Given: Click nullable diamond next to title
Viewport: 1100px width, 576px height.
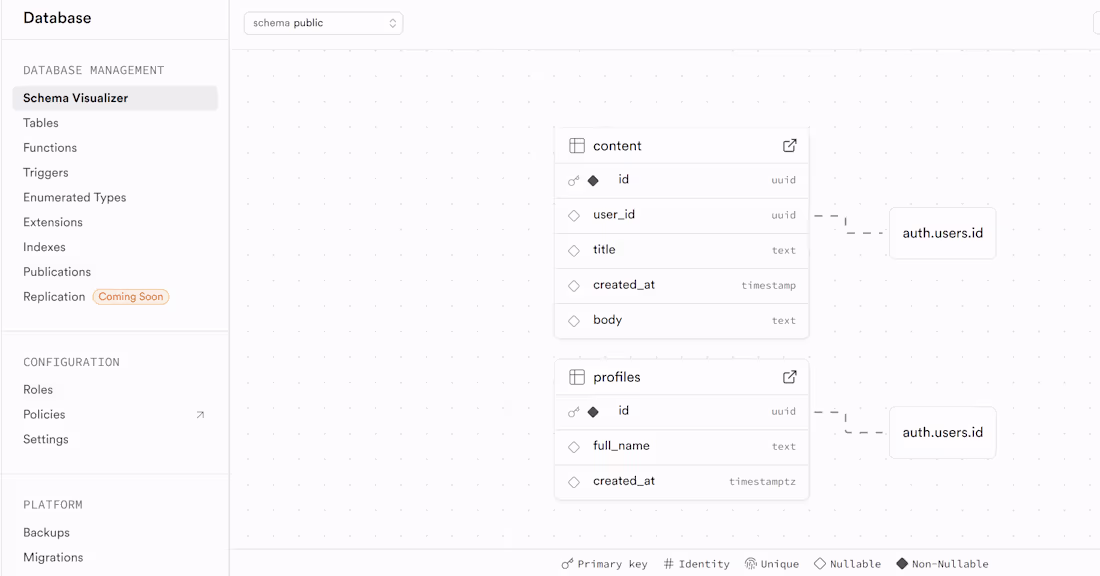Looking at the screenshot, I should [x=574, y=250].
